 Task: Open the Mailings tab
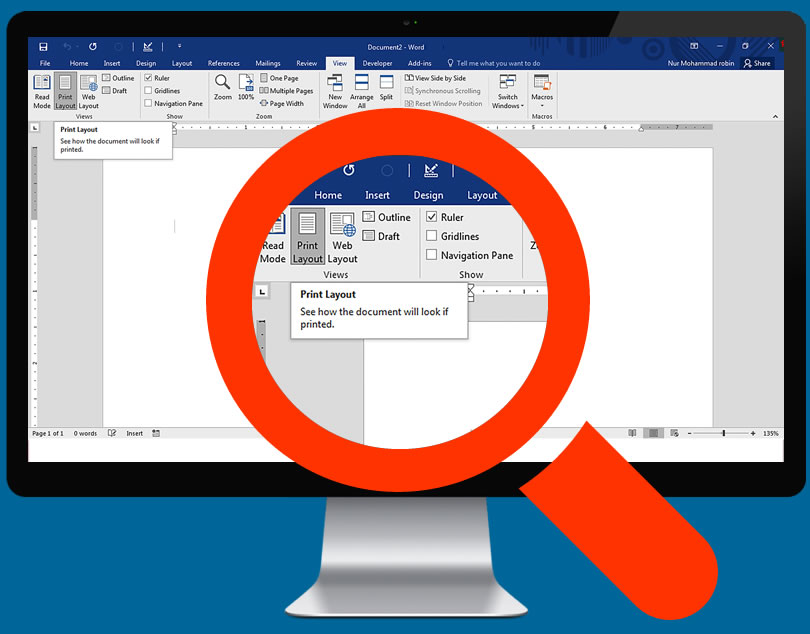coord(267,63)
